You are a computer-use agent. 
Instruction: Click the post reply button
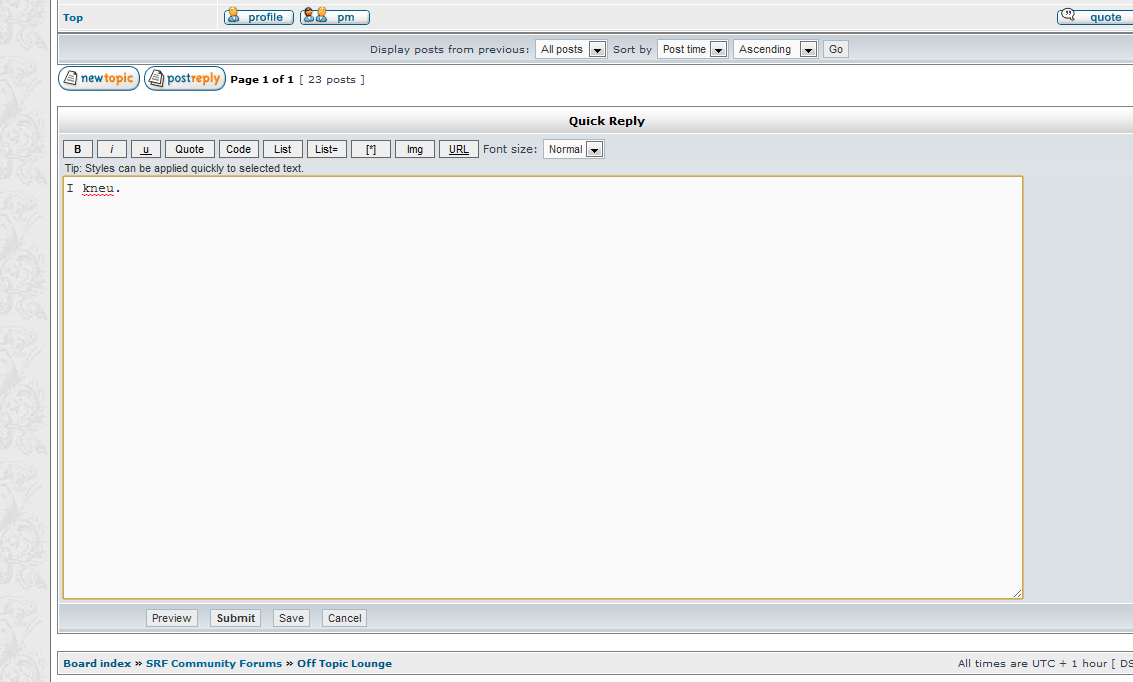click(185, 79)
